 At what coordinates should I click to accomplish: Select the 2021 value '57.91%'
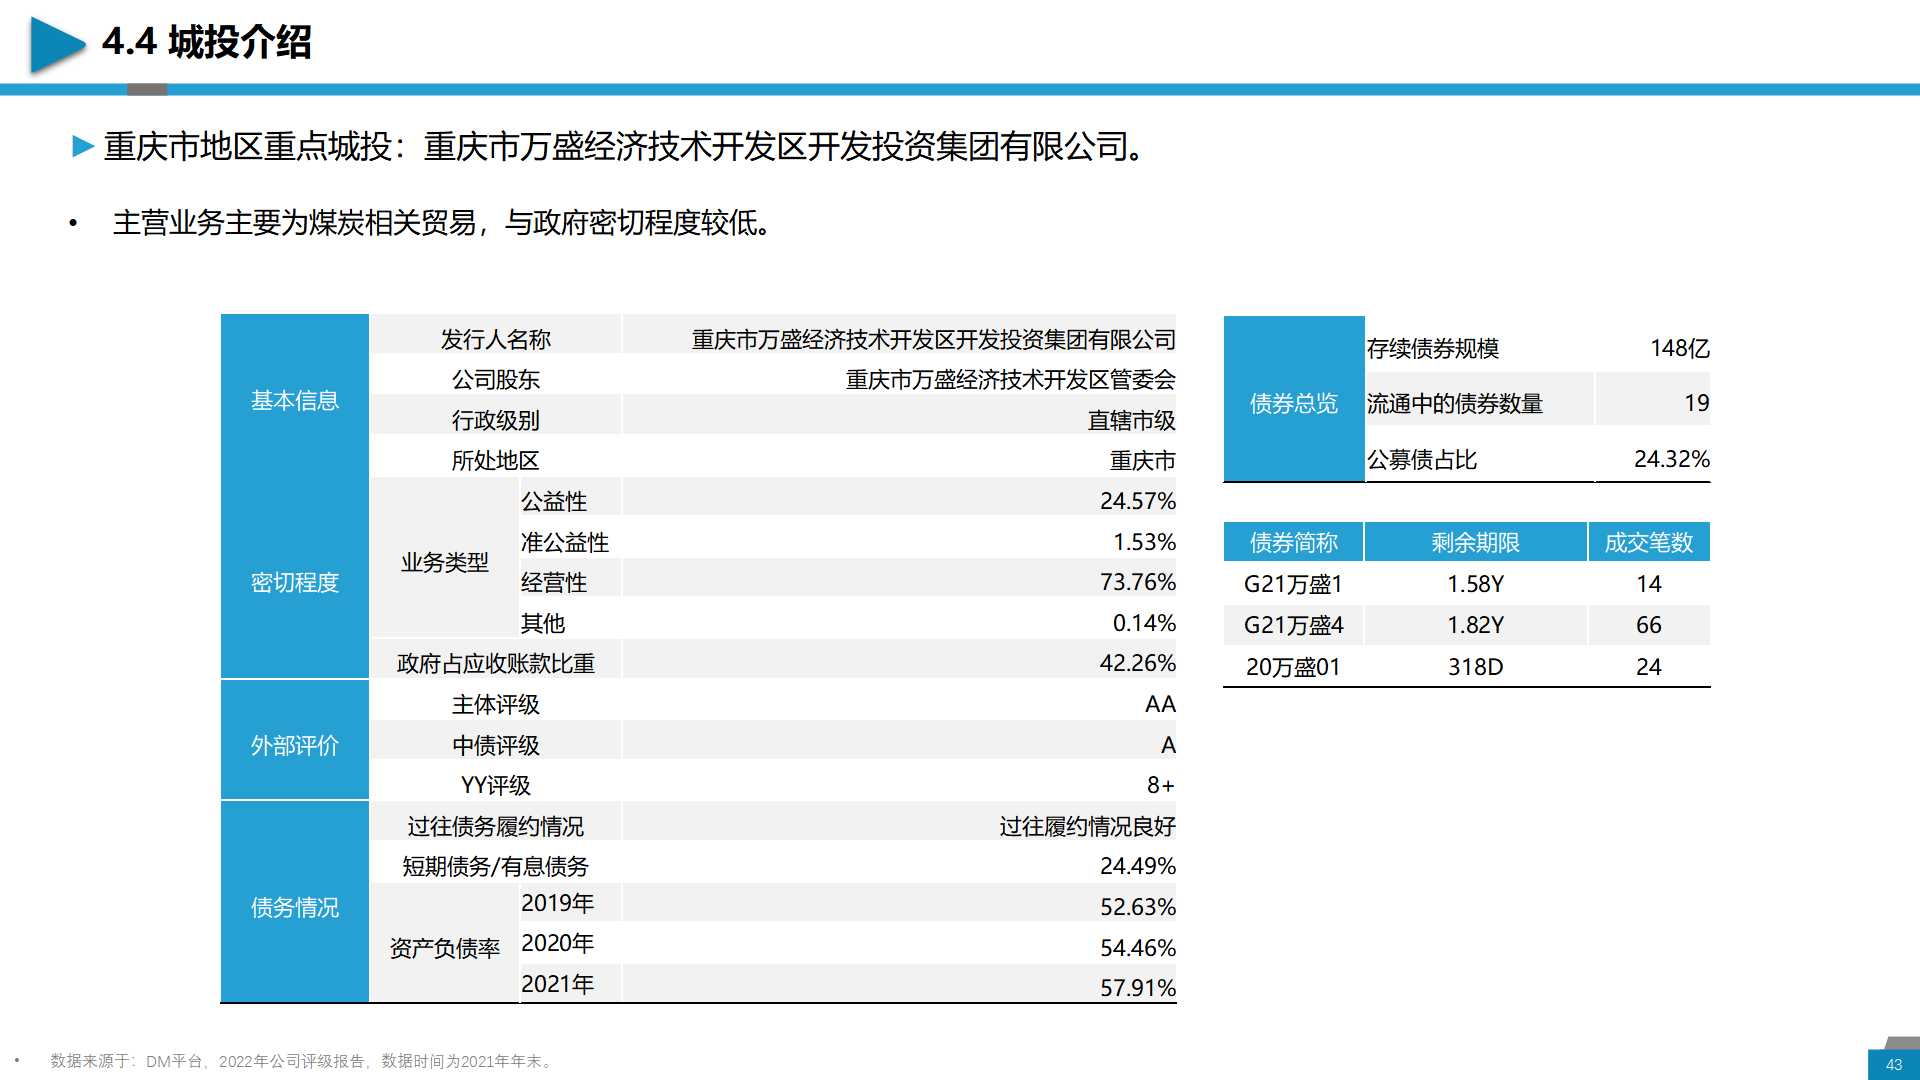pos(1138,988)
